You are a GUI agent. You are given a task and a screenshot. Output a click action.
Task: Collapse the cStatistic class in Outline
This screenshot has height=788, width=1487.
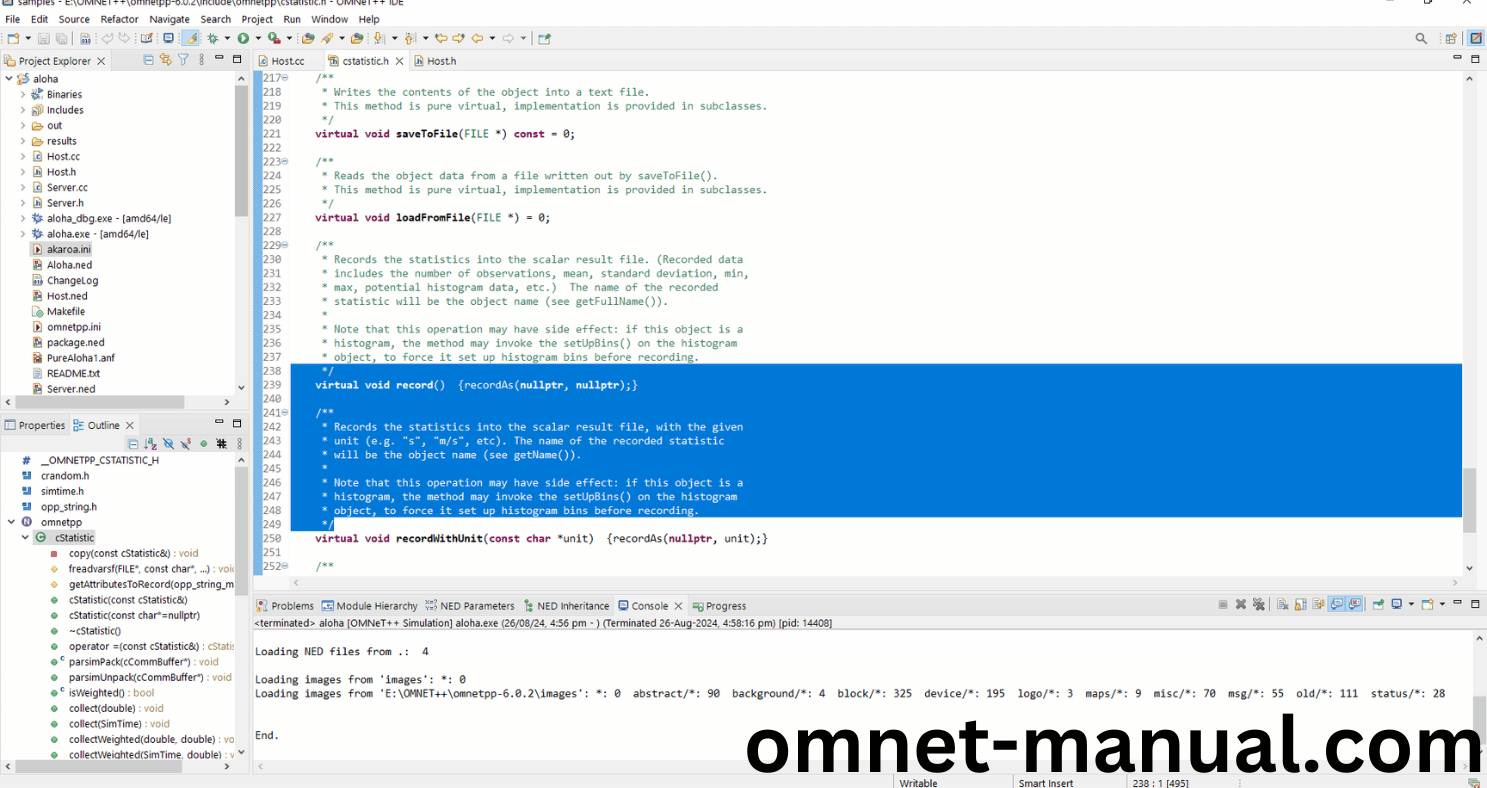pyautogui.click(x=25, y=538)
